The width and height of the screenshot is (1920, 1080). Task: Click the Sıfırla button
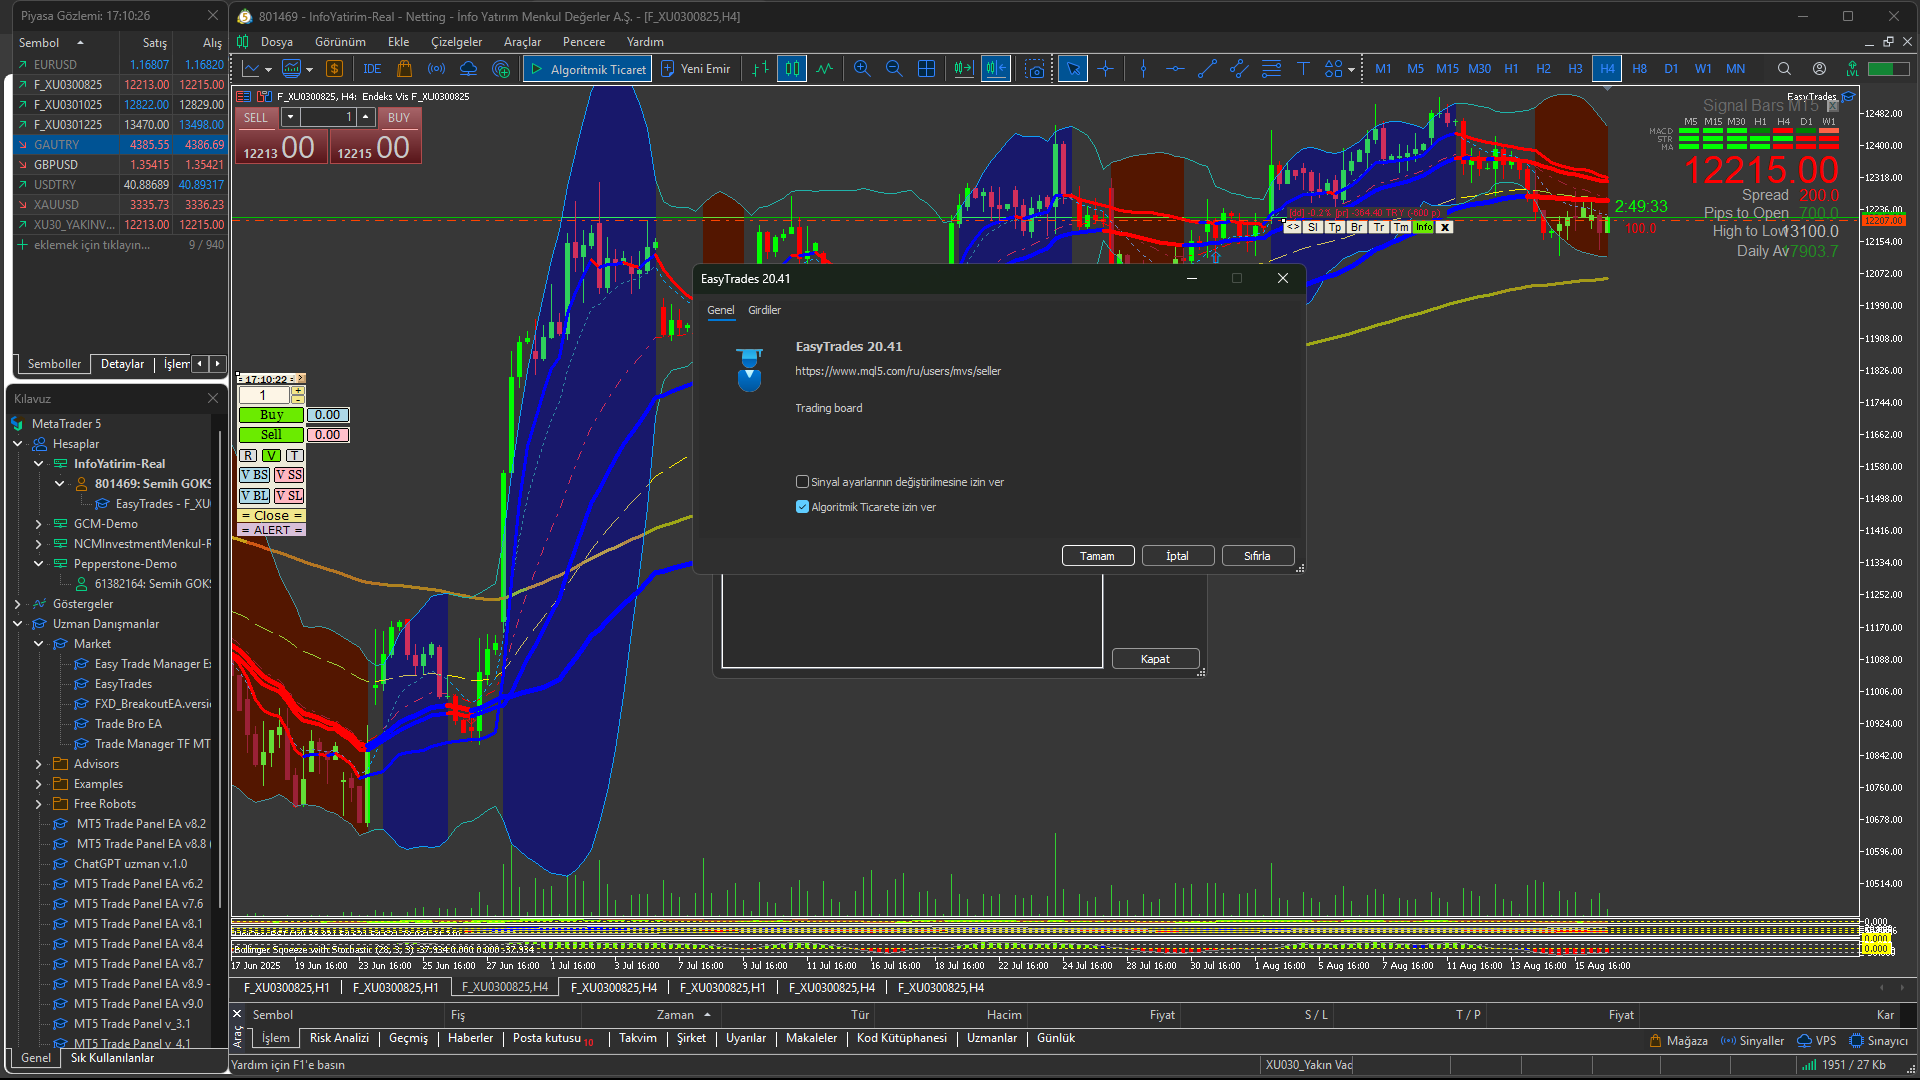[x=1257, y=556]
